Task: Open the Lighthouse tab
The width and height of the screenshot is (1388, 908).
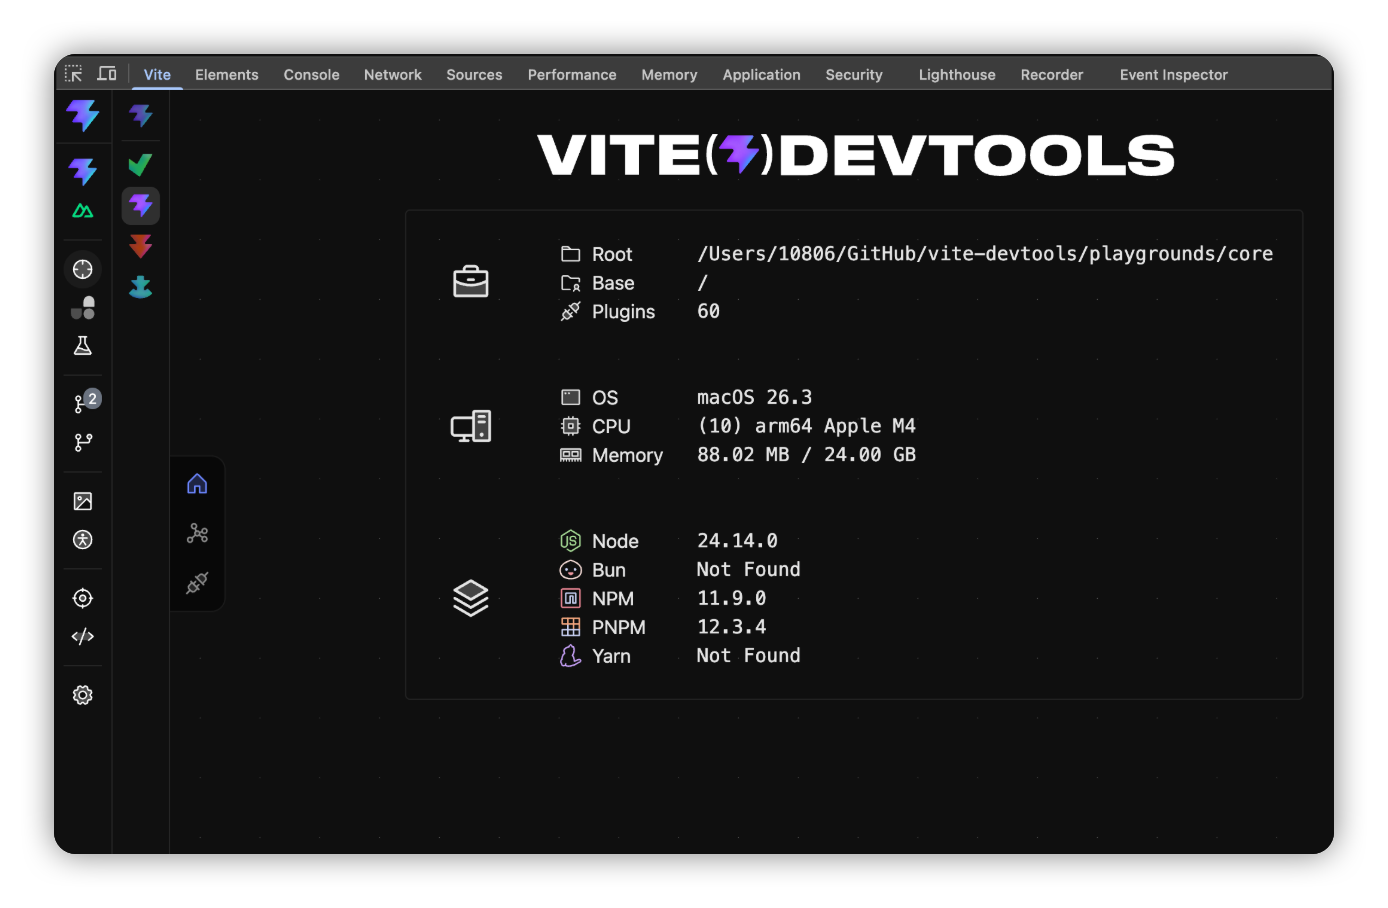Action: (x=957, y=75)
